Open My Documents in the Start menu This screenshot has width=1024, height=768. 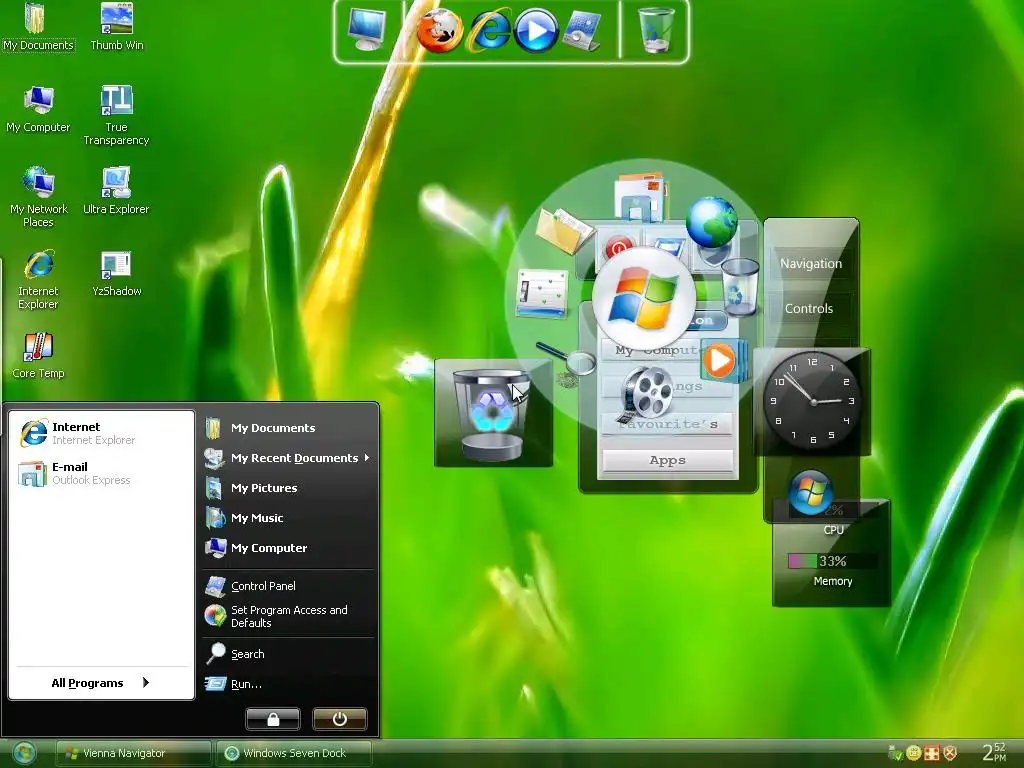(x=289, y=428)
